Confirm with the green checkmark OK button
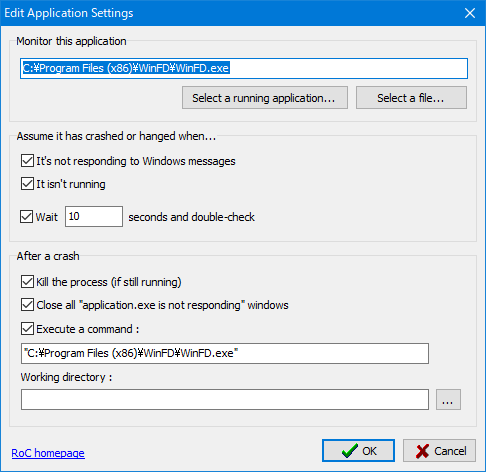This screenshot has width=486, height=472. pos(358,451)
